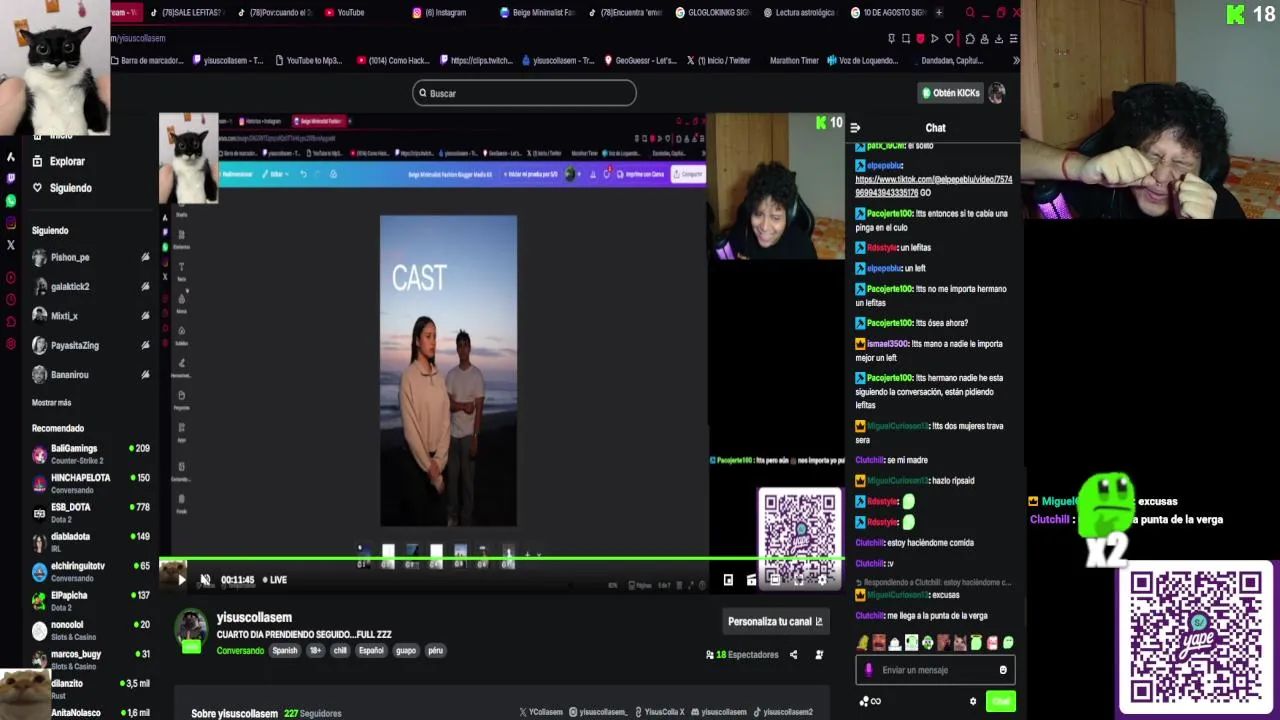Open the YisusColla X Threads link

click(x=659, y=713)
